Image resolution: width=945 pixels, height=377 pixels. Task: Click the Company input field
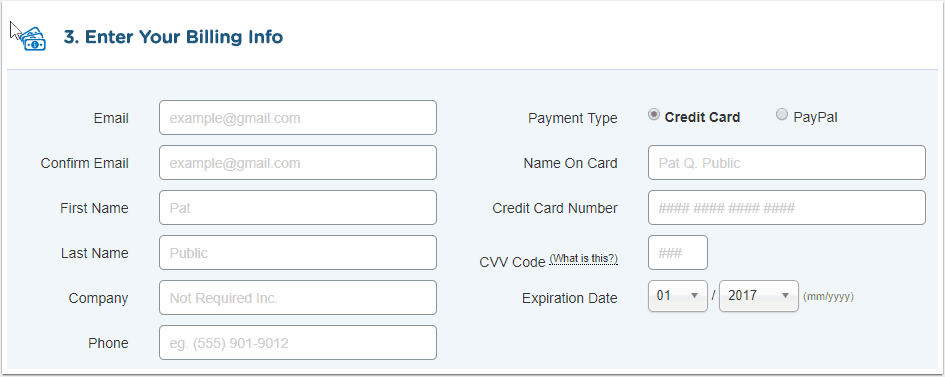click(x=298, y=298)
